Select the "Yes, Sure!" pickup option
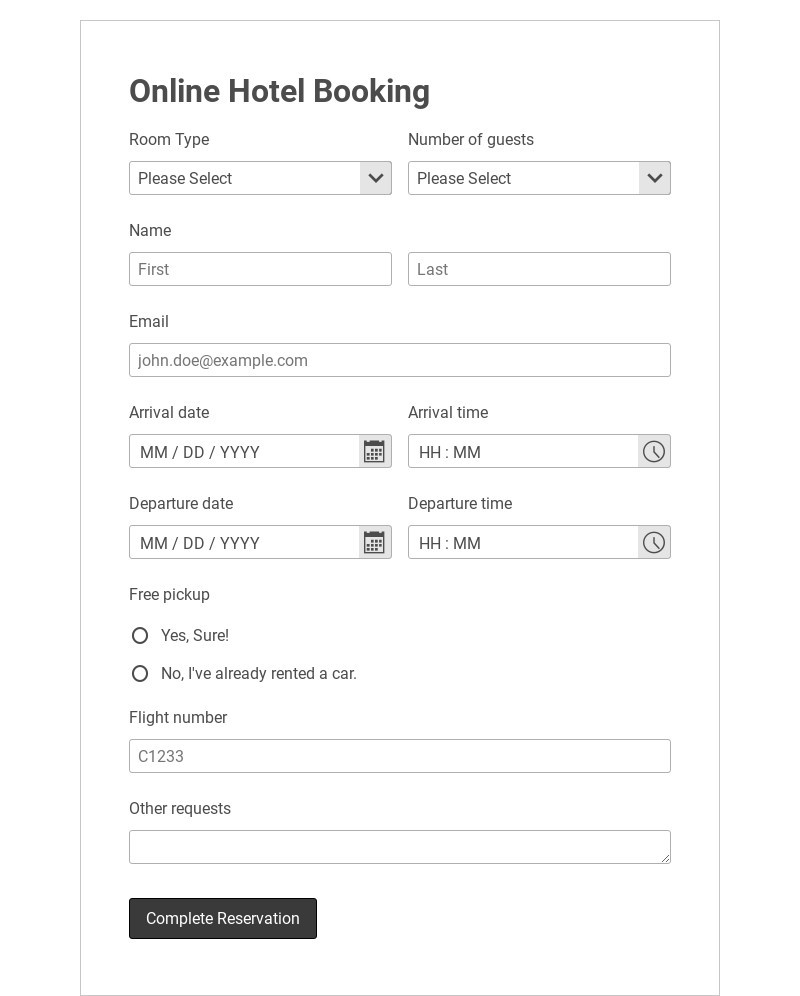Viewport: 800px width, 996px height. 140,636
